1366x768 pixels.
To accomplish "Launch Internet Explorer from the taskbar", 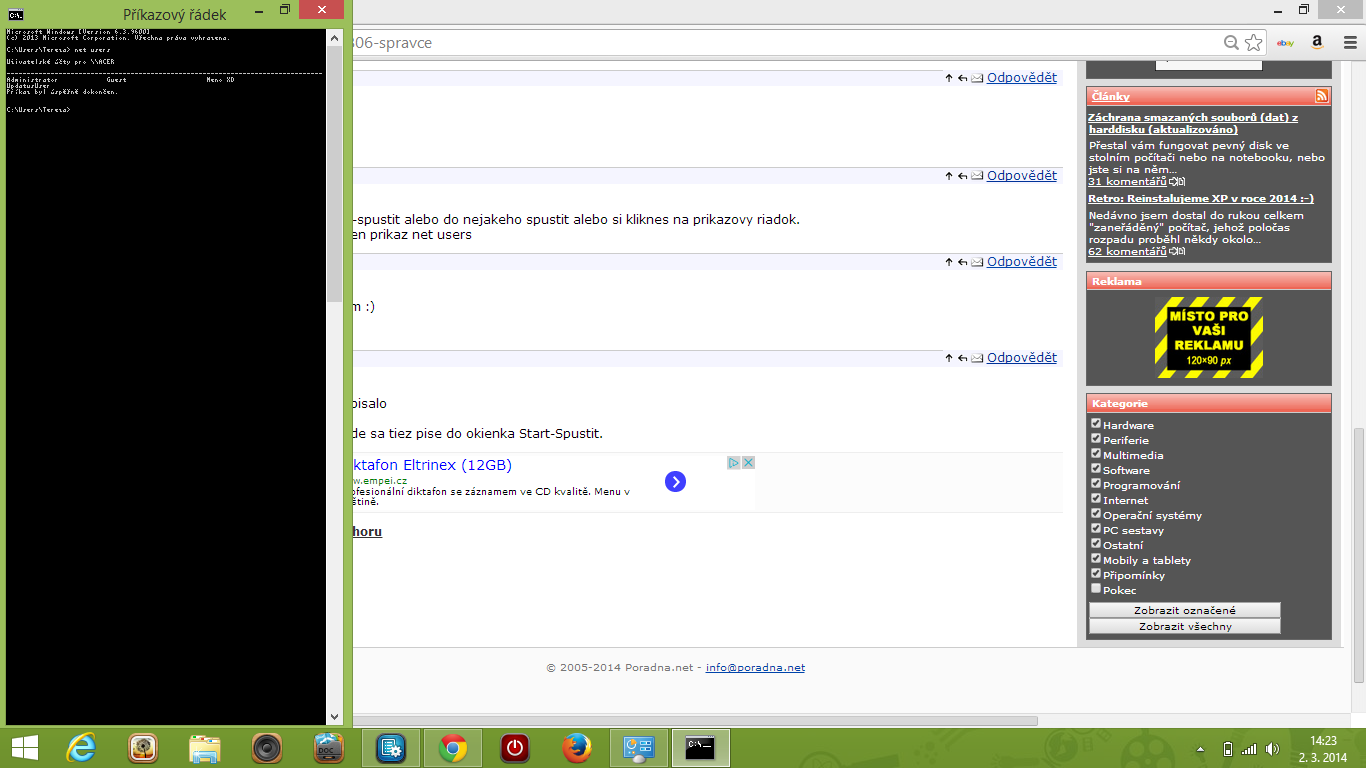I will [81, 748].
